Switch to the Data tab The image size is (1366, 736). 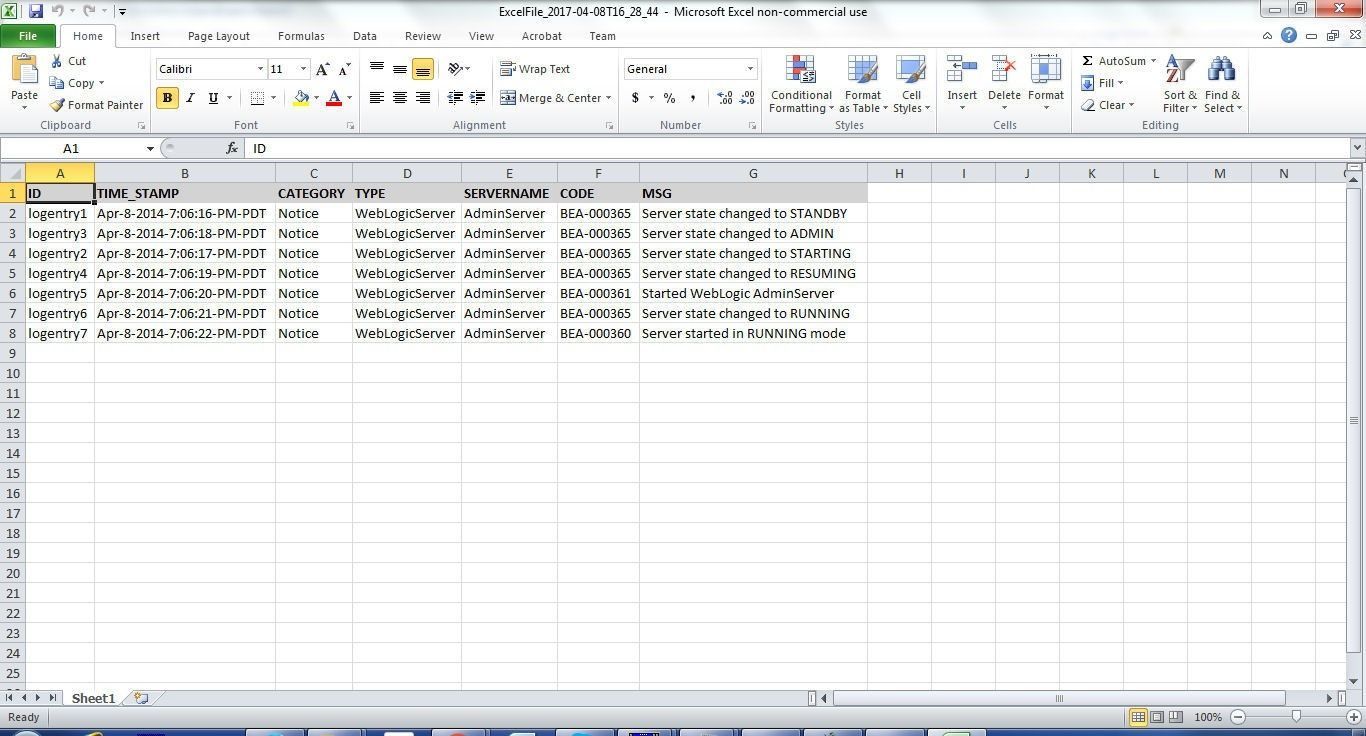click(365, 36)
